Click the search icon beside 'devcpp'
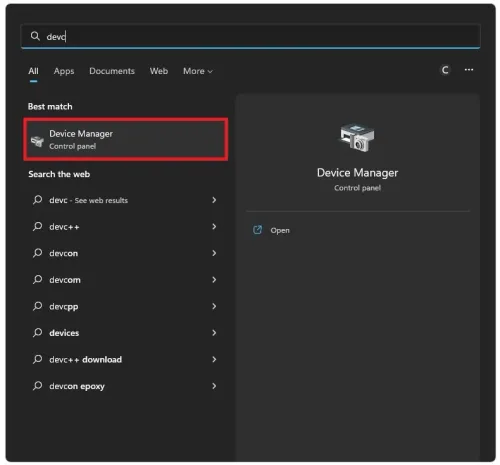The height and width of the screenshot is (465, 500). click(37, 306)
